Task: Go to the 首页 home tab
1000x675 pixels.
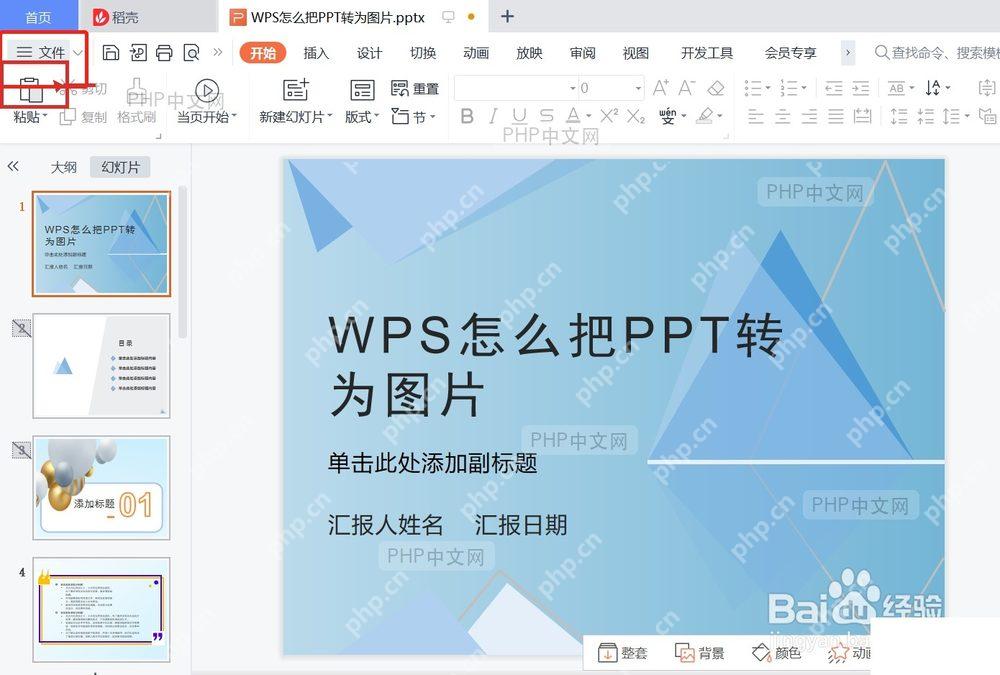Action: pyautogui.click(x=38, y=17)
